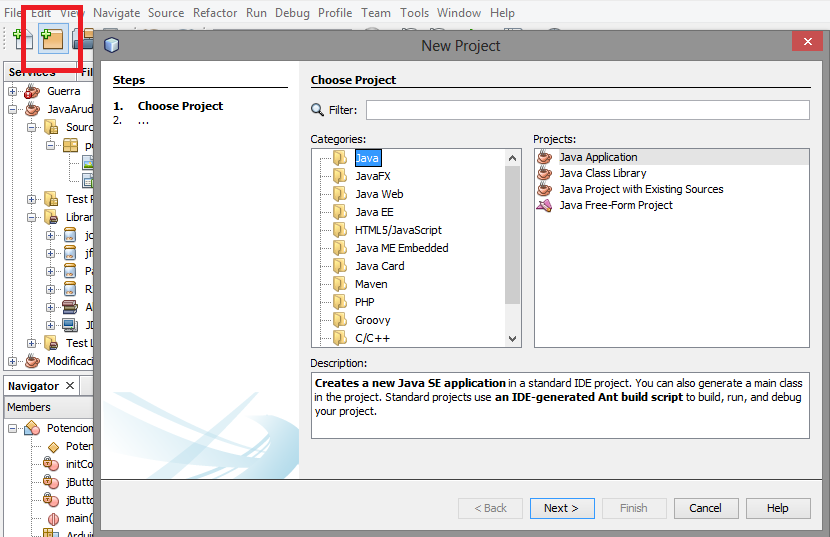The image size is (830, 537).
Task: Open the Team menu
Action: pyautogui.click(x=376, y=13)
